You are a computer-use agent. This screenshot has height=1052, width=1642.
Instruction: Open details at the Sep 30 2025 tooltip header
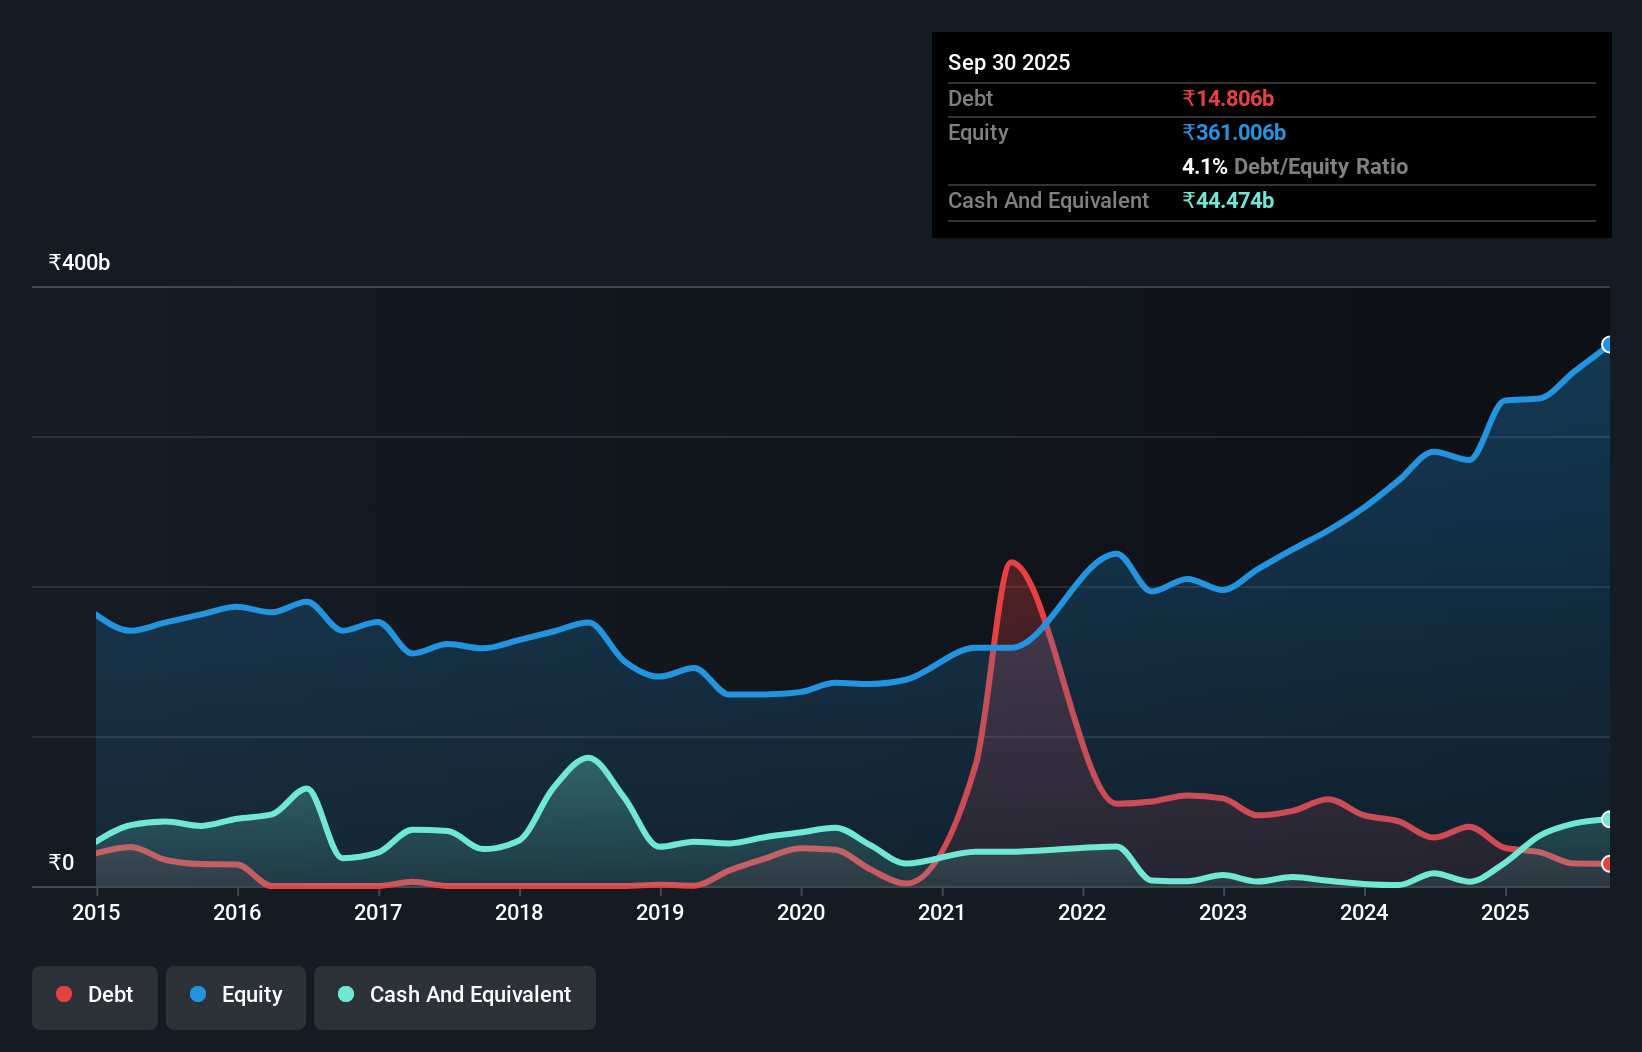[x=1009, y=62]
